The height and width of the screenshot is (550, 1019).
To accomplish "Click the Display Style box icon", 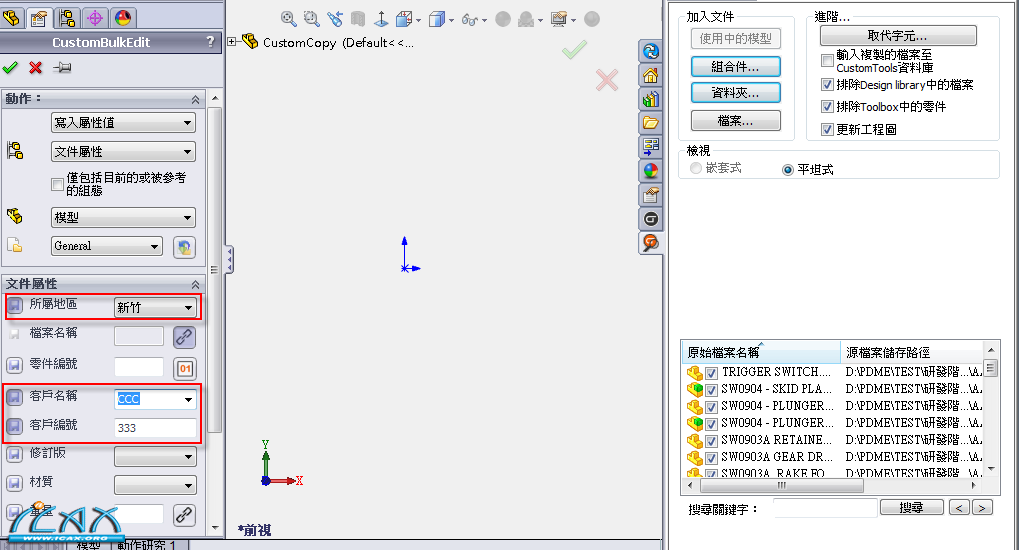I will click(x=437, y=19).
